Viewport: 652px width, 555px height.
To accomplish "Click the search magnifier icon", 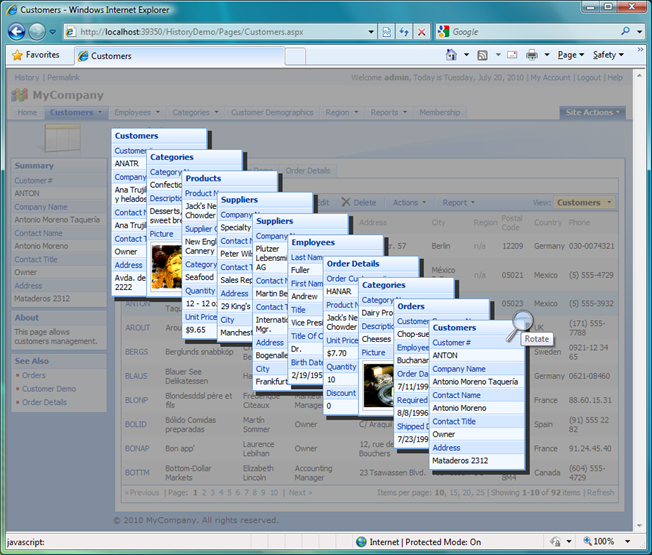I will tap(625, 31).
